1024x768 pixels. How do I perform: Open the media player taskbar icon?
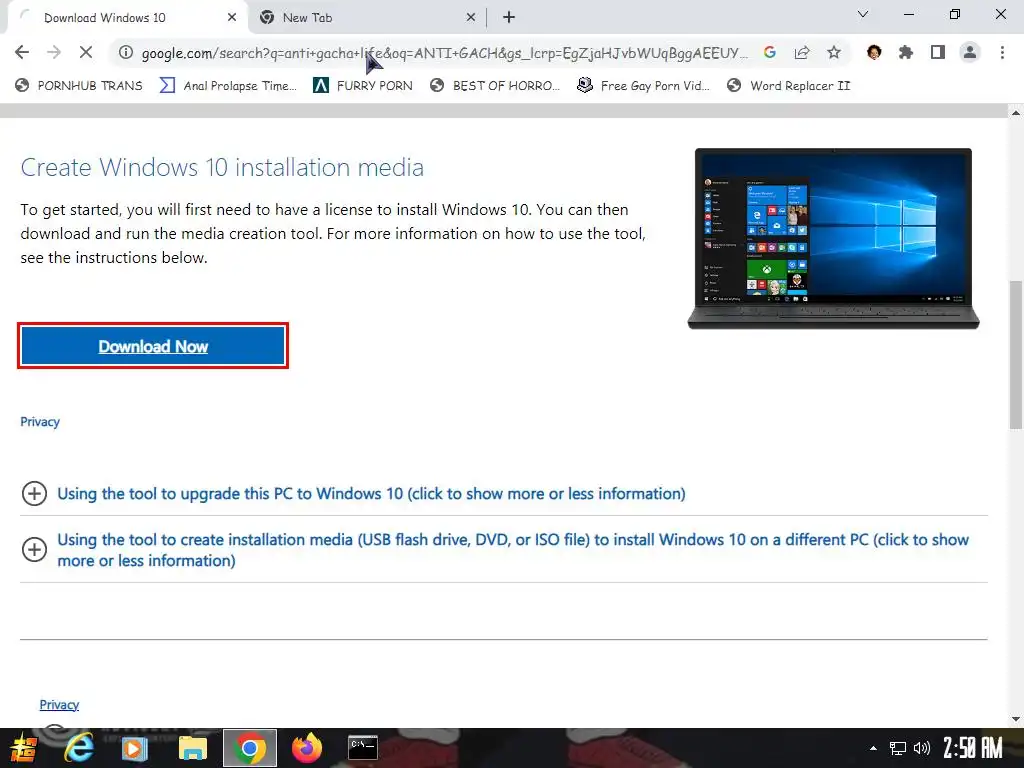click(x=135, y=748)
